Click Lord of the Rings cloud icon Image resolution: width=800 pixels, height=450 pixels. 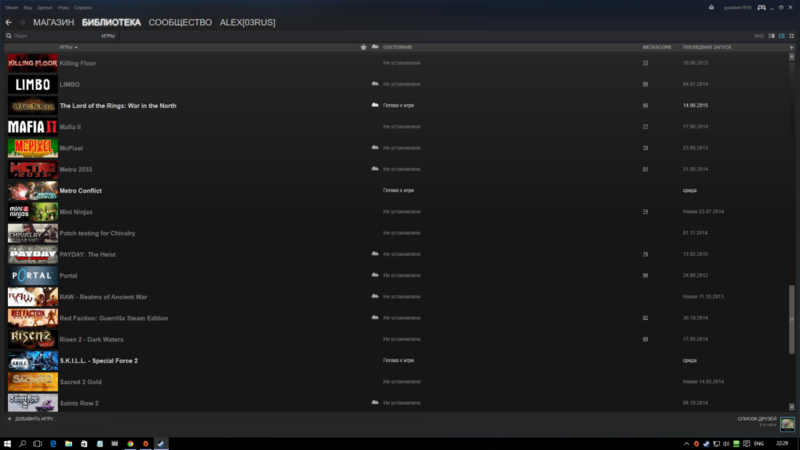tap(375, 105)
